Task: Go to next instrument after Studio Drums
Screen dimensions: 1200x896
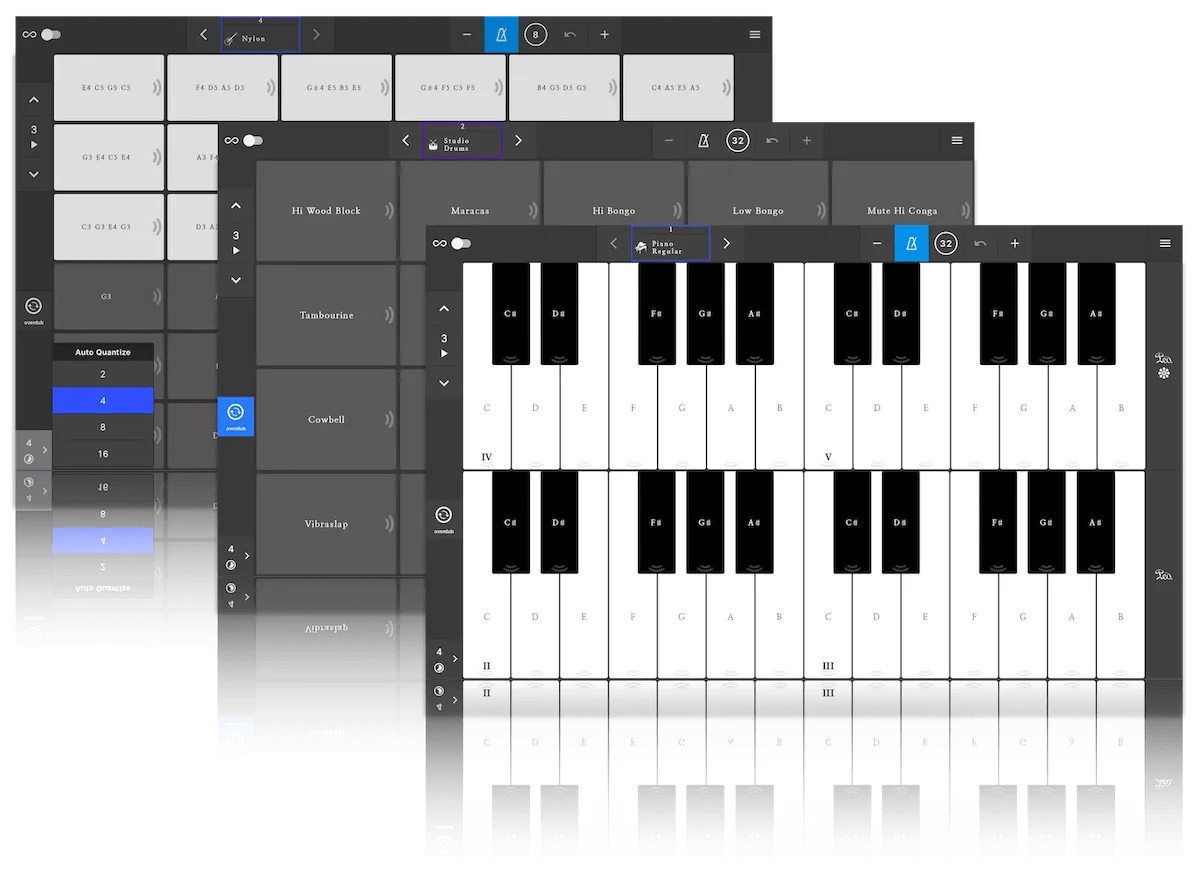Action: [518, 141]
